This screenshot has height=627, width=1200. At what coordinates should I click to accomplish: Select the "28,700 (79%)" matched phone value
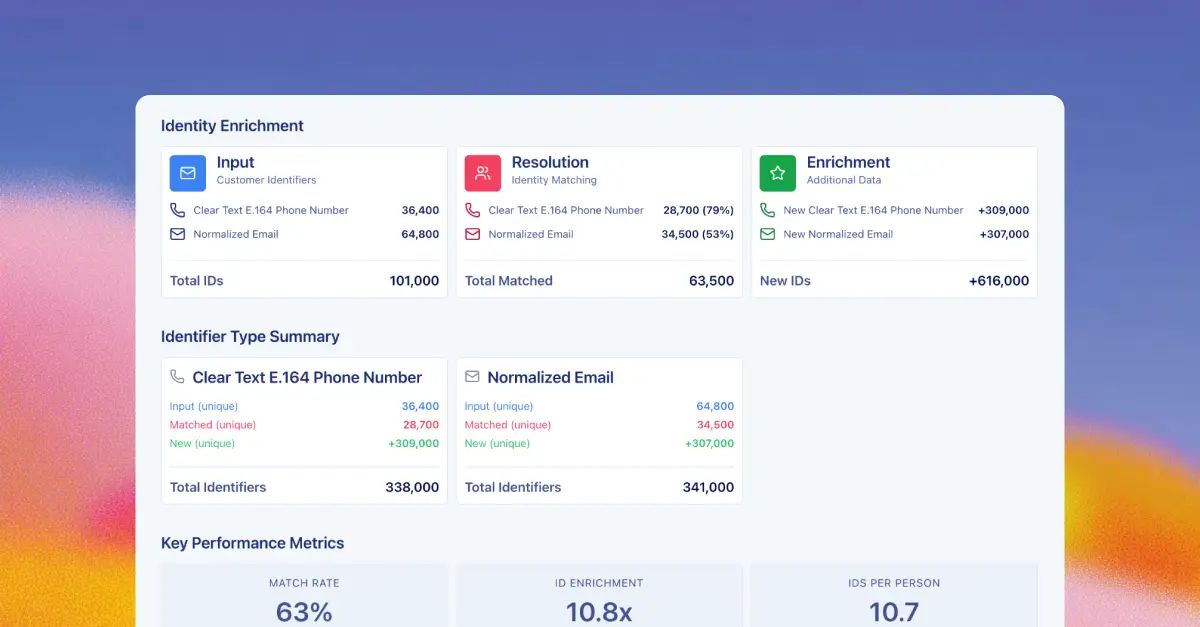(x=698, y=210)
